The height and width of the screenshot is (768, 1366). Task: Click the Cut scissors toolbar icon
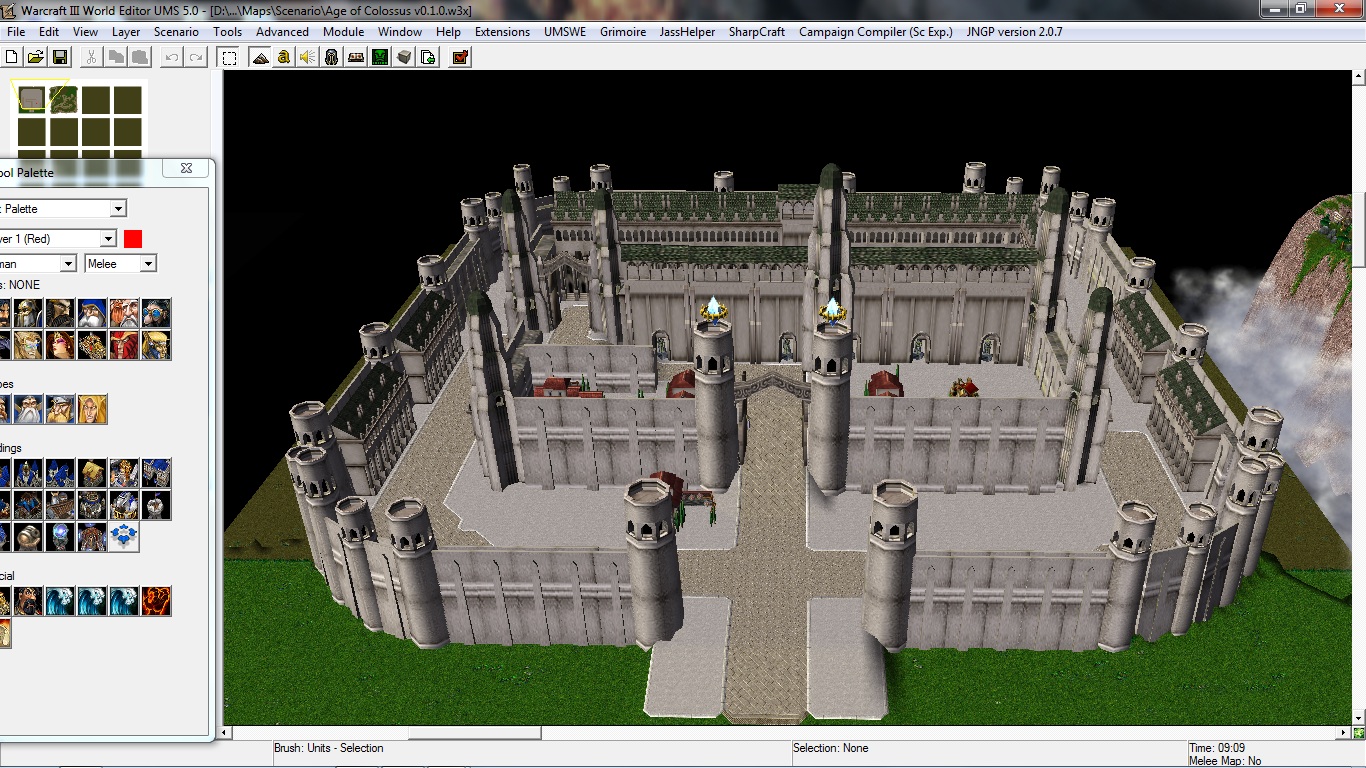tap(91, 57)
